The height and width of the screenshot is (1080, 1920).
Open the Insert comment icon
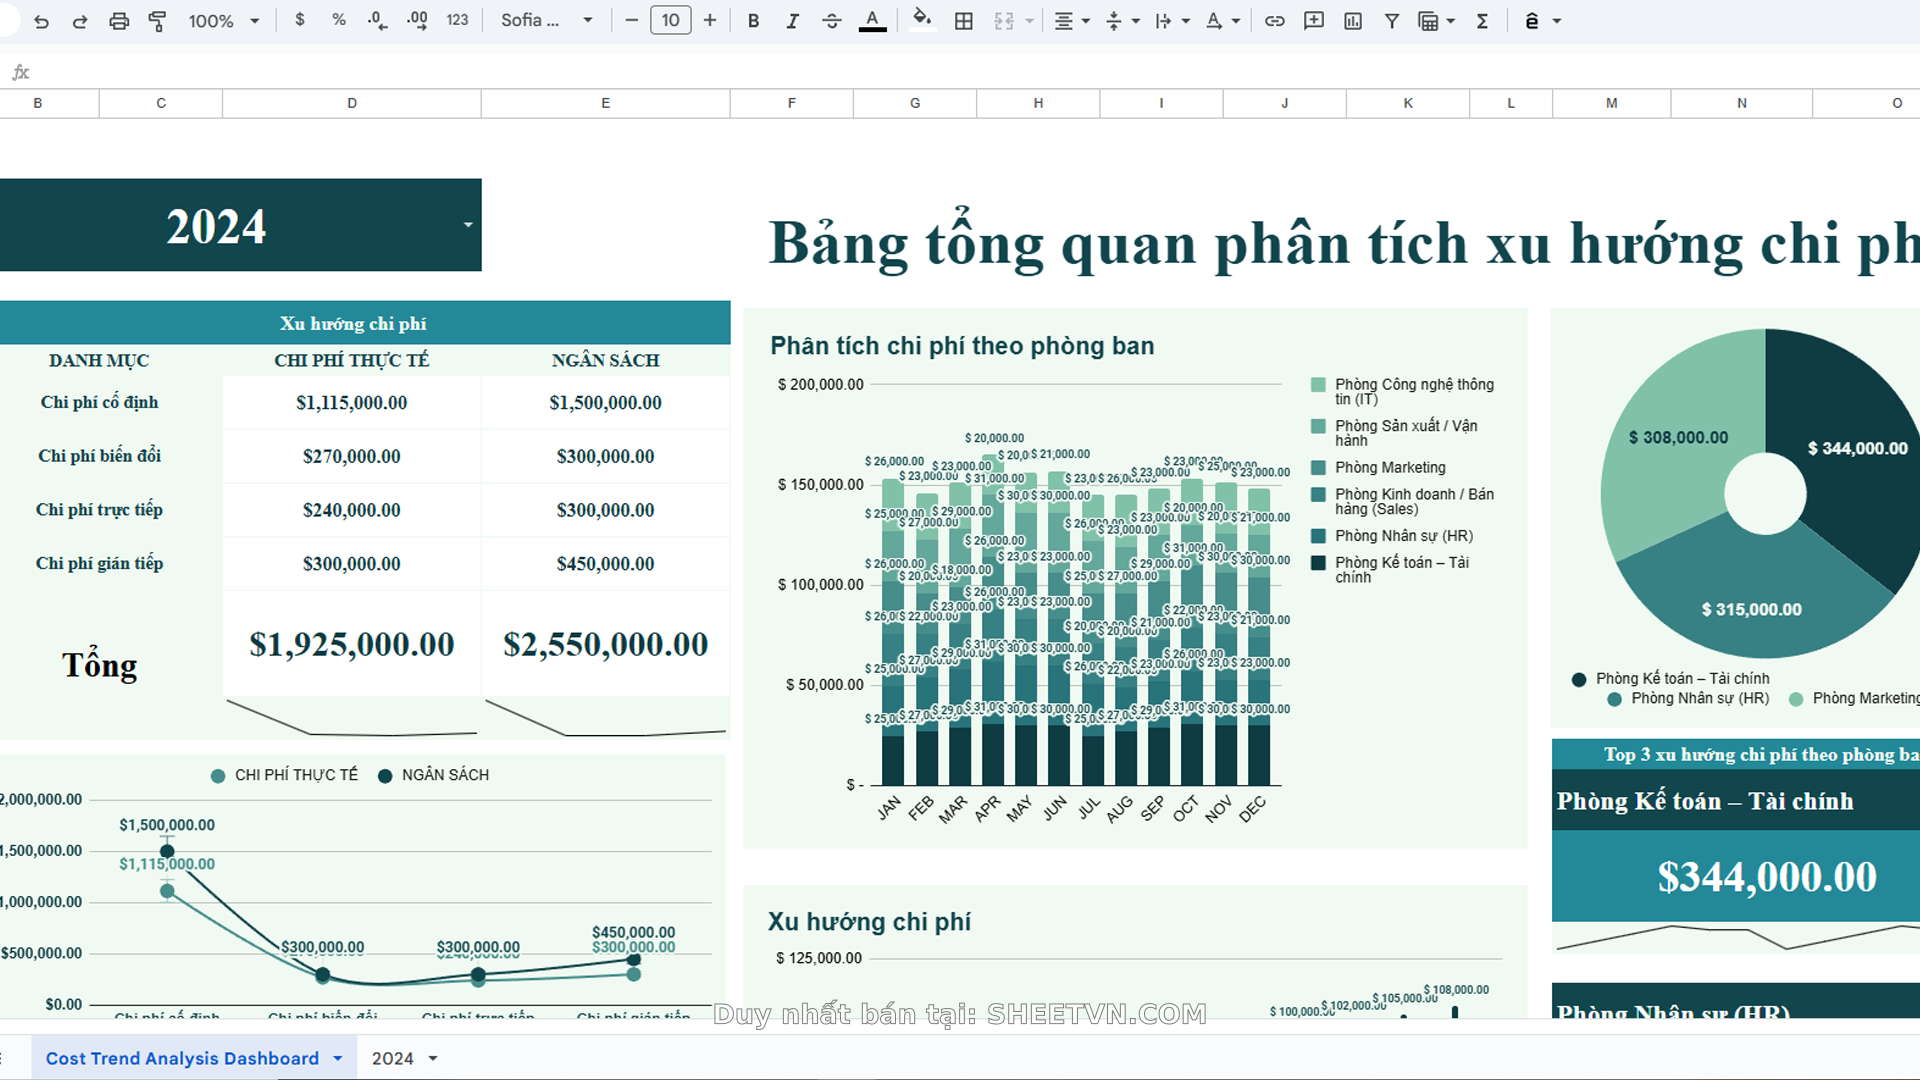click(x=1313, y=20)
